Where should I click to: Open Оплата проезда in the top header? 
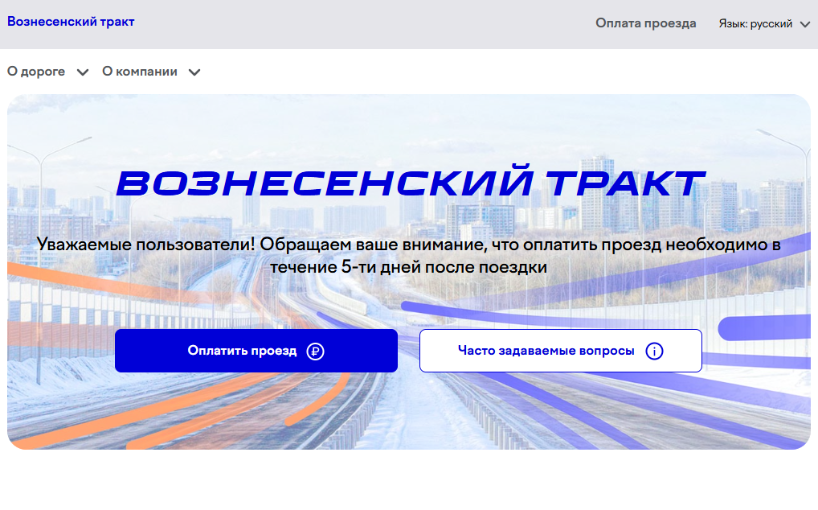click(645, 24)
